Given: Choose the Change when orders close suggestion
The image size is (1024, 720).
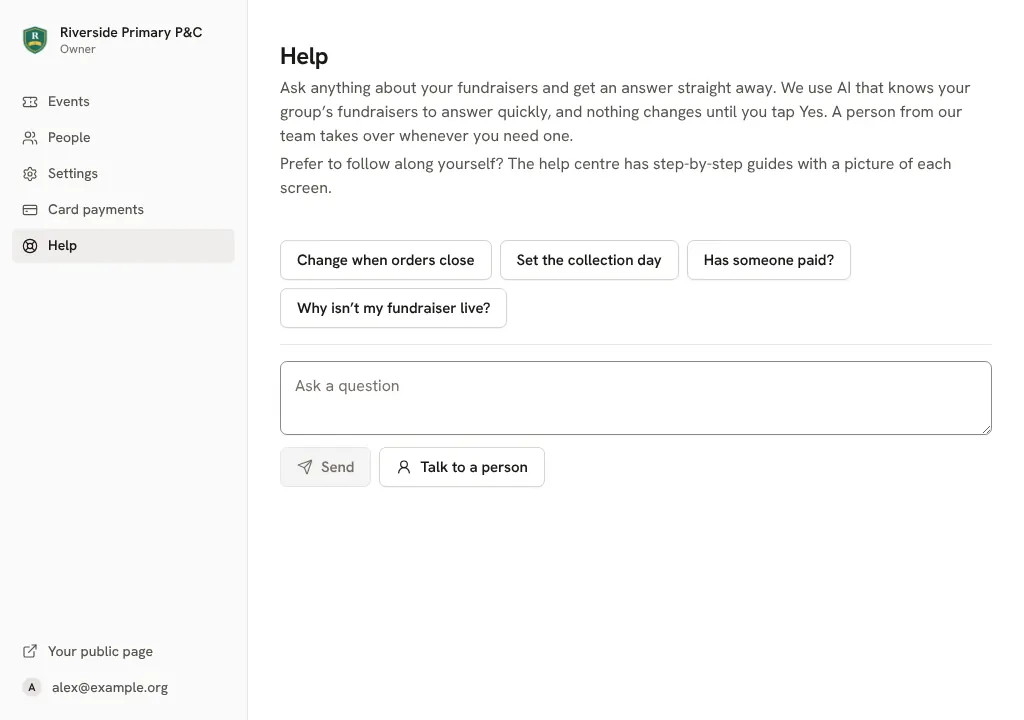Looking at the screenshot, I should [385, 260].
